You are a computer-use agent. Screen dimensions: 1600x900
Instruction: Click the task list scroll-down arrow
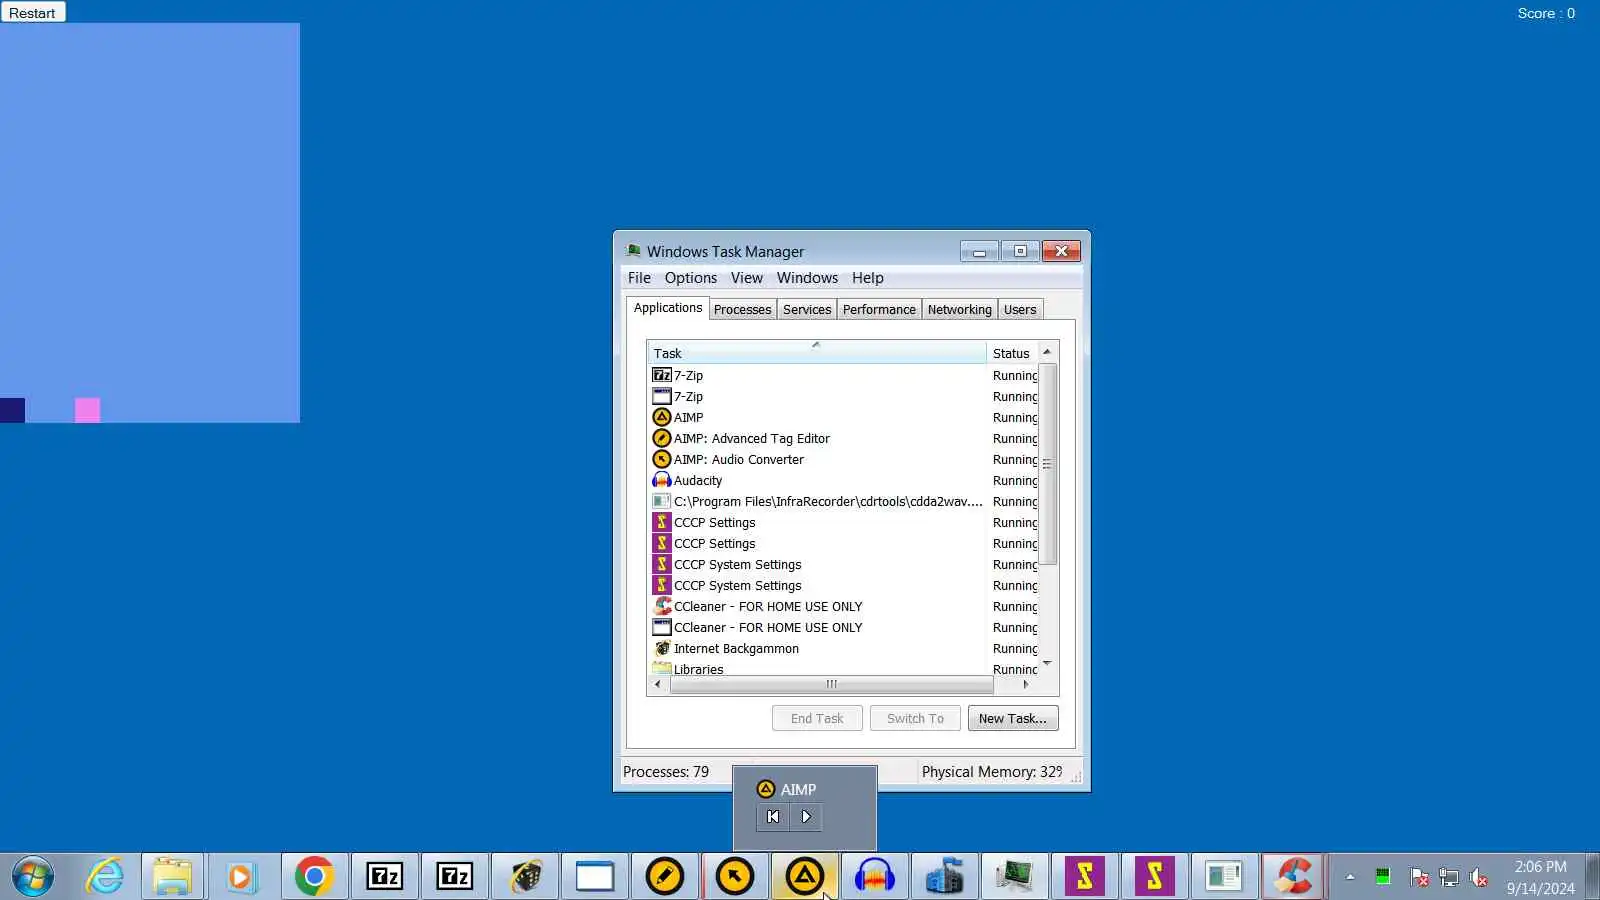pyautogui.click(x=1047, y=663)
